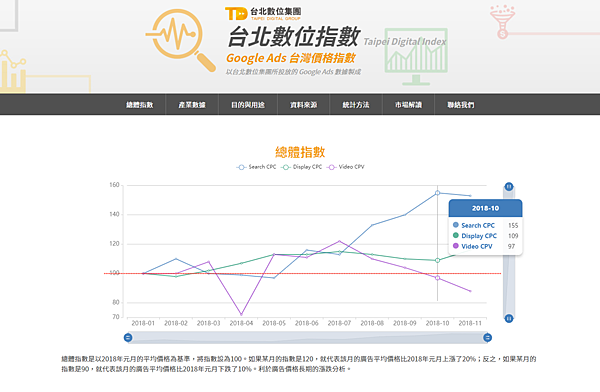Viewport: 600px width, 392px height.
Task: Click the 2018-11 x-axis label
Action: click(x=470, y=323)
